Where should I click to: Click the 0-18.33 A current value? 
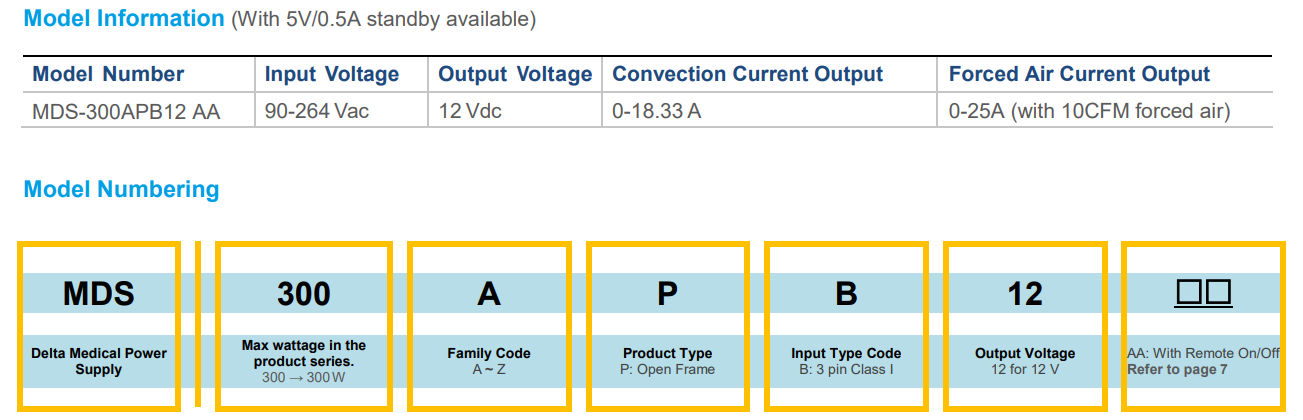pos(656,111)
